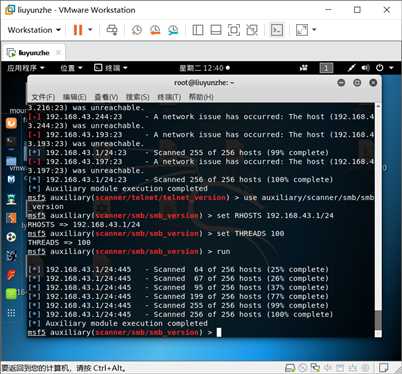
Task: Click the 'RHOSTS => 192.168.43.1/24' line
Action: 84,224
